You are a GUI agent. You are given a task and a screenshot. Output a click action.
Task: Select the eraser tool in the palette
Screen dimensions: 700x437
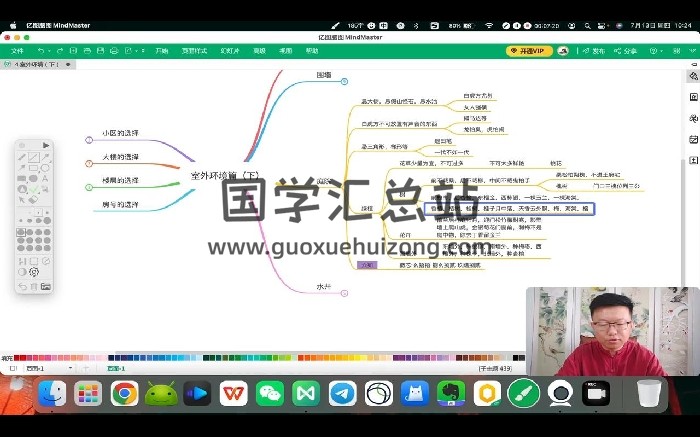tap(33, 200)
